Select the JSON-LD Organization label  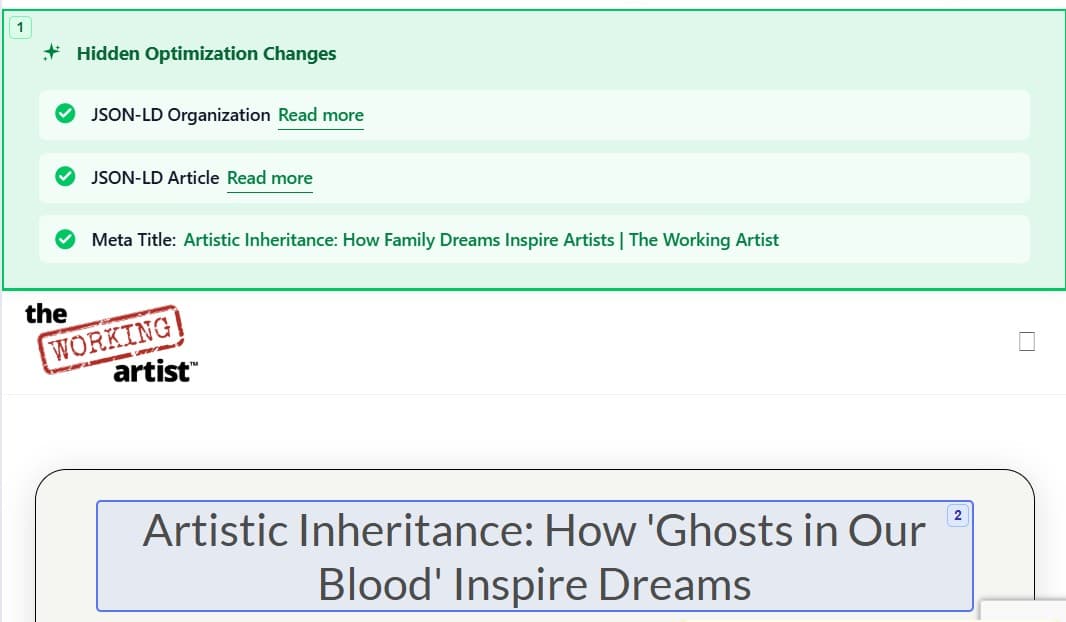tap(181, 115)
